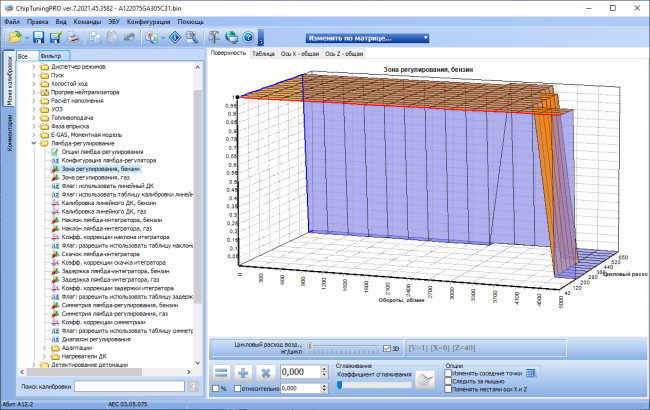Click the blue plus add-value button
The width and height of the screenshot is (650, 410).
pyautogui.click(x=243, y=373)
